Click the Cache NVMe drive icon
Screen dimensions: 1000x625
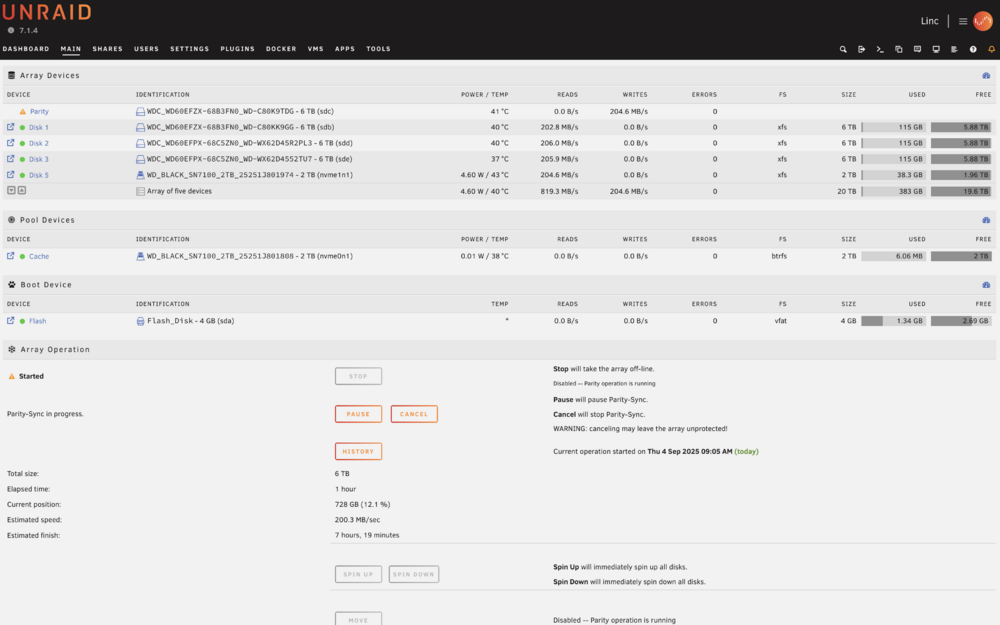pyautogui.click(x=140, y=256)
